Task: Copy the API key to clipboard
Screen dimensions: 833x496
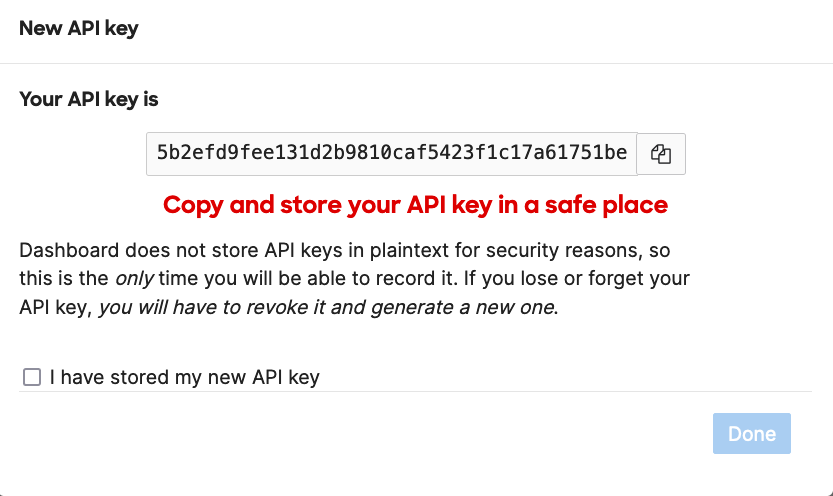Action: (661, 154)
